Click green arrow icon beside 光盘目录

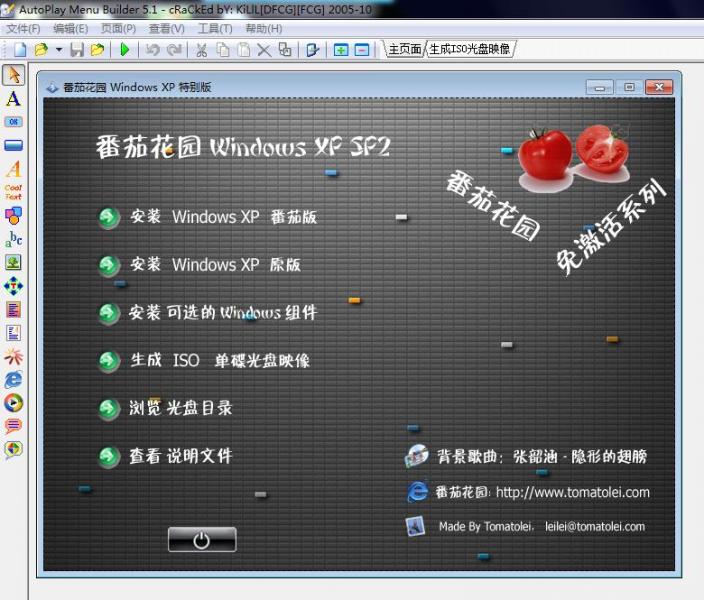pyautogui.click(x=109, y=409)
